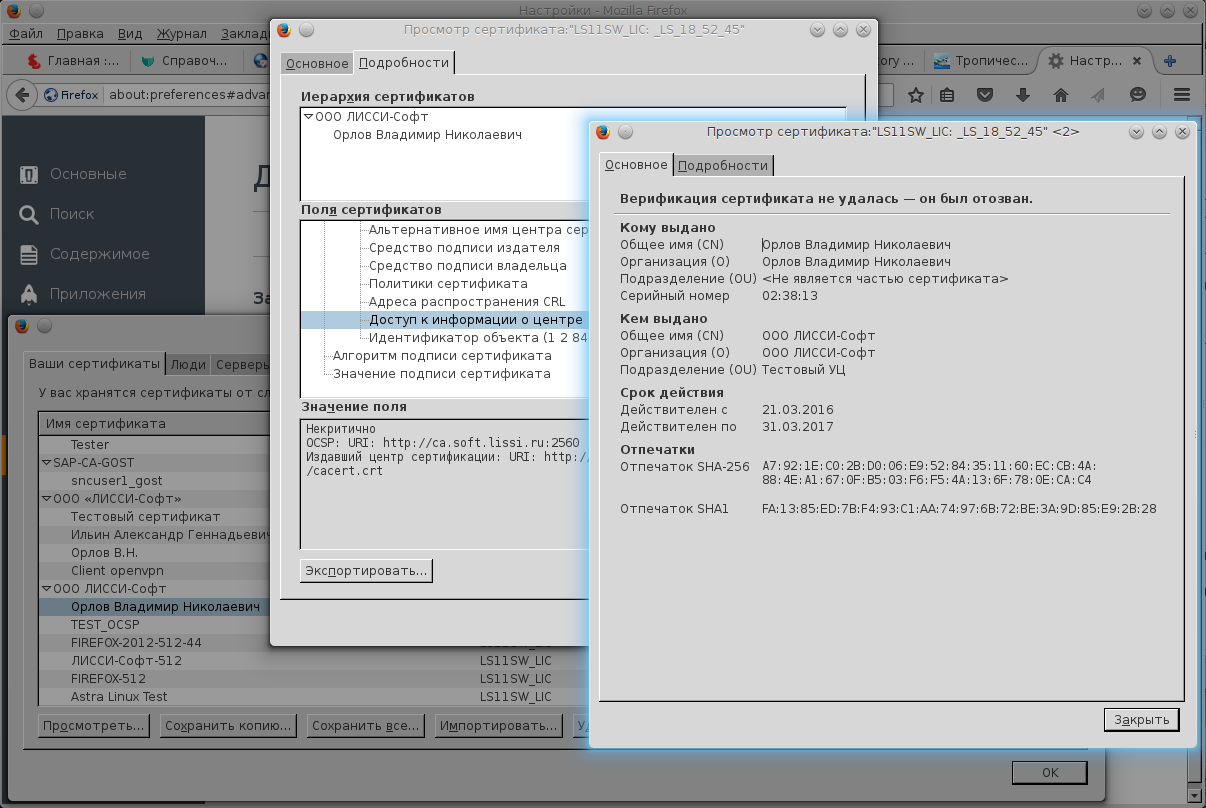Select Astra Linux Test certificate row
The image size is (1206, 808).
point(119,697)
